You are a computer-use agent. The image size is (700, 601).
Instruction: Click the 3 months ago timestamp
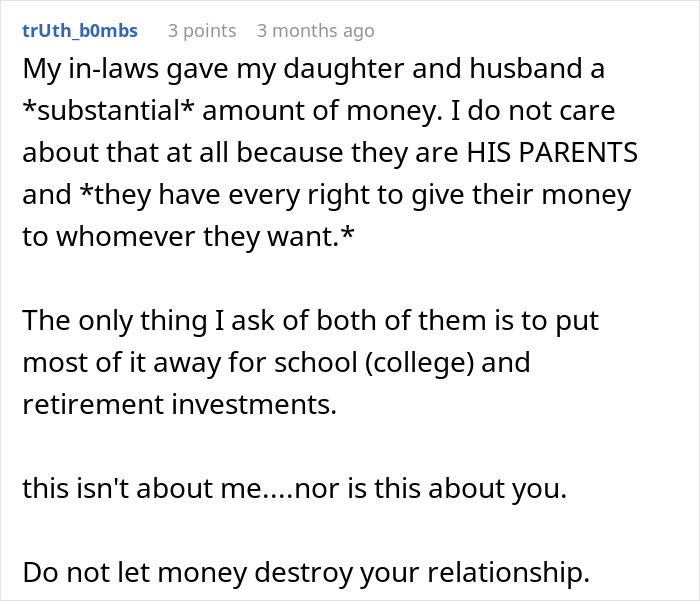[315, 31]
